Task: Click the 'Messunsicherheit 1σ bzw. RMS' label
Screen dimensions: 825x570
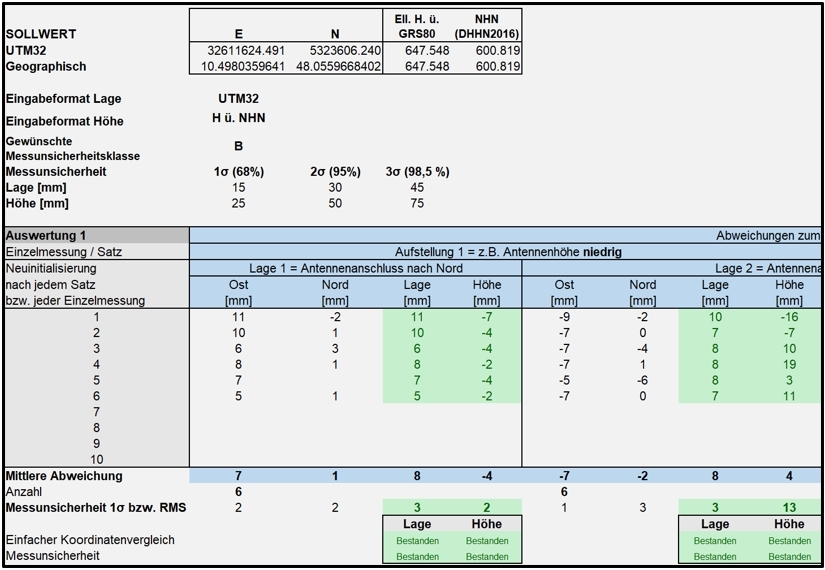Action: point(96,508)
